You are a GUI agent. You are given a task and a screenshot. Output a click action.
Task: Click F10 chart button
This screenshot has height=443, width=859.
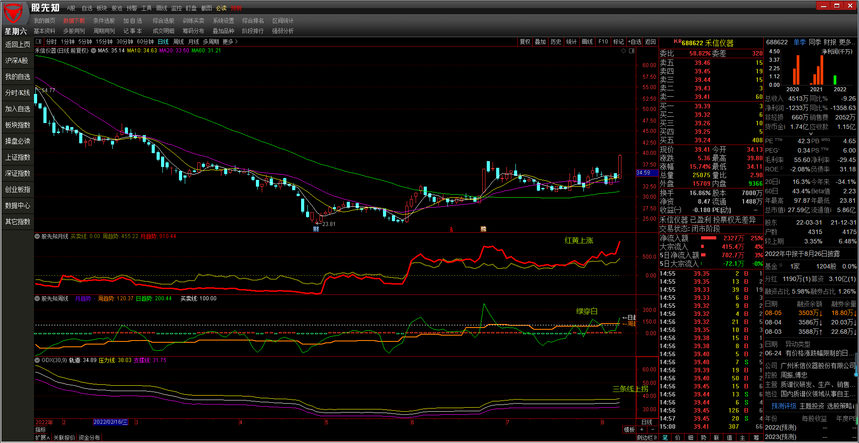click(x=603, y=42)
